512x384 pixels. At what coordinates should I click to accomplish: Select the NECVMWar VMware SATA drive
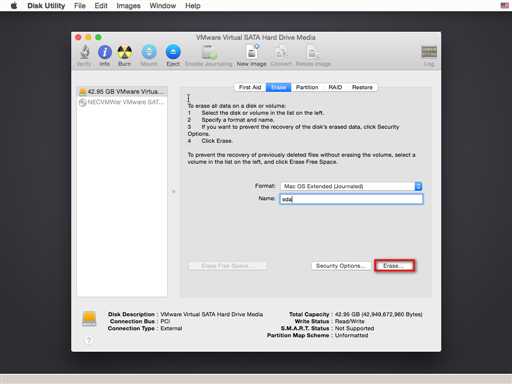click(122, 102)
